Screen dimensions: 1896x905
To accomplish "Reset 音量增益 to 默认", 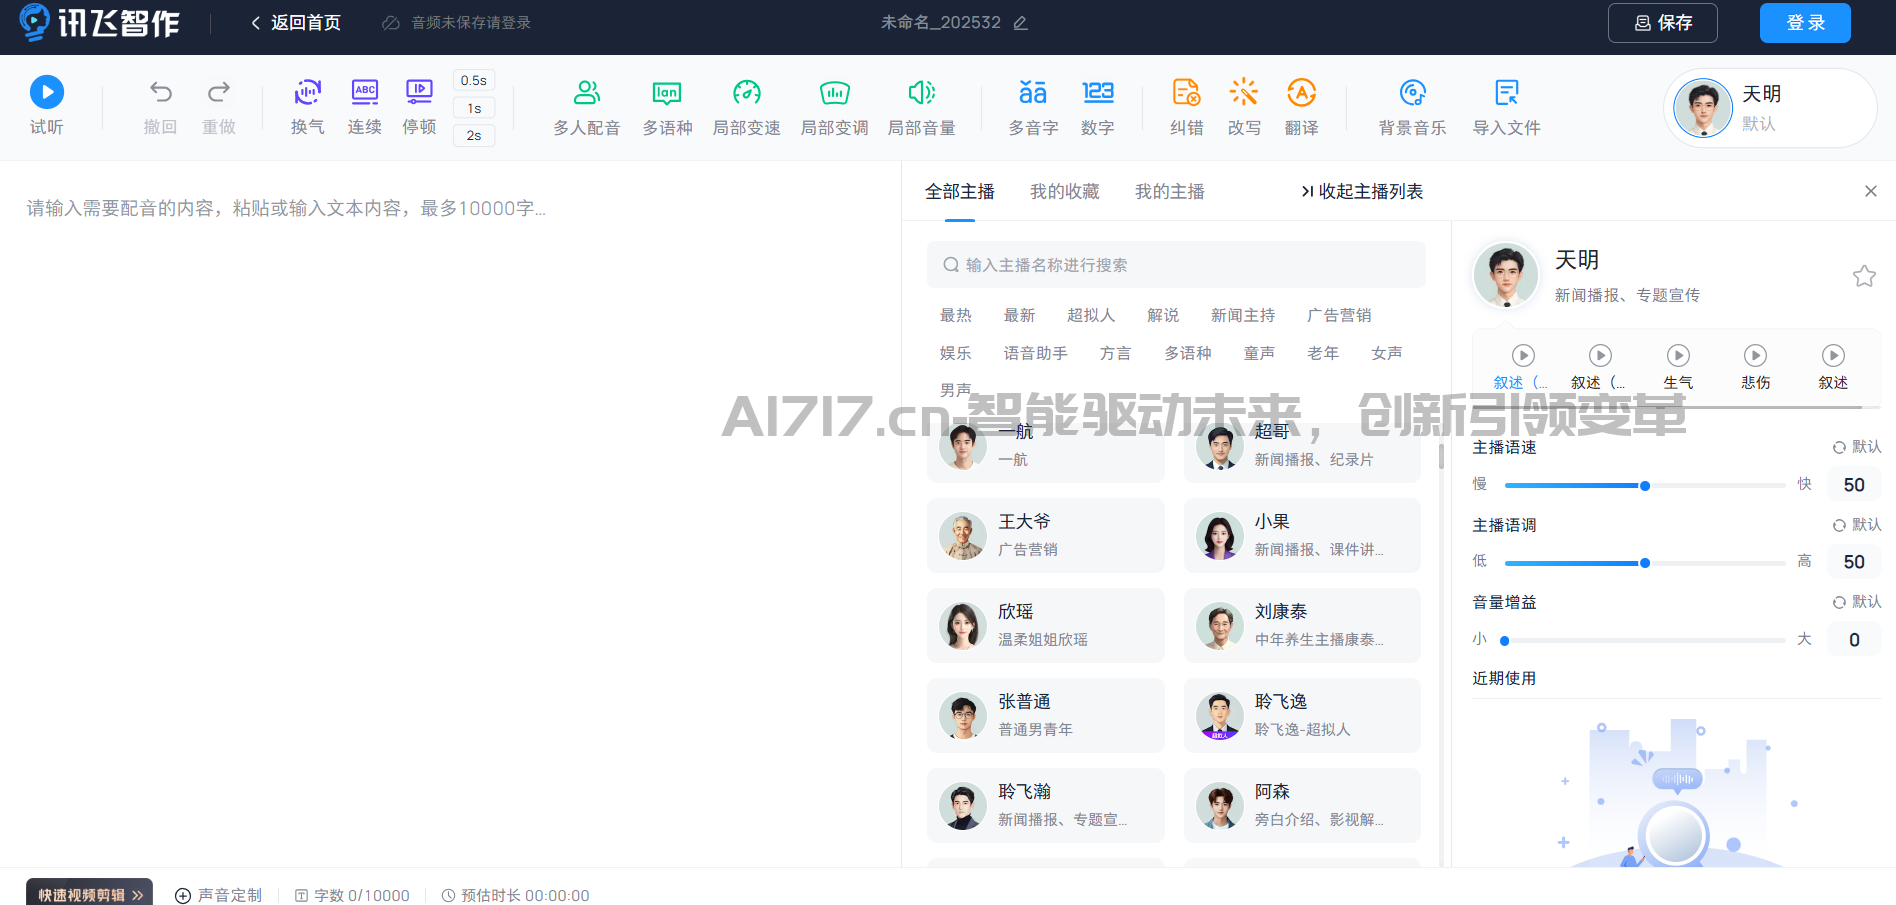I will click(1857, 601).
